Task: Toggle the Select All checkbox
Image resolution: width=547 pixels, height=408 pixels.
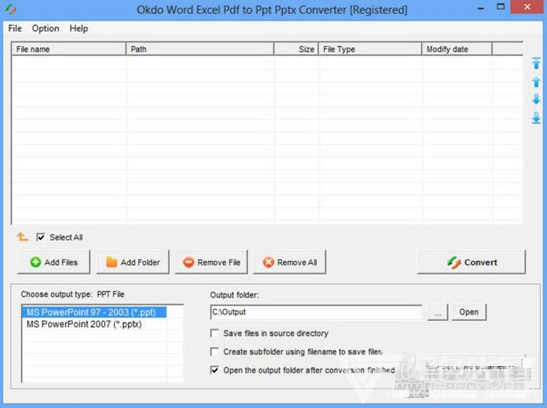Action: pyautogui.click(x=40, y=237)
